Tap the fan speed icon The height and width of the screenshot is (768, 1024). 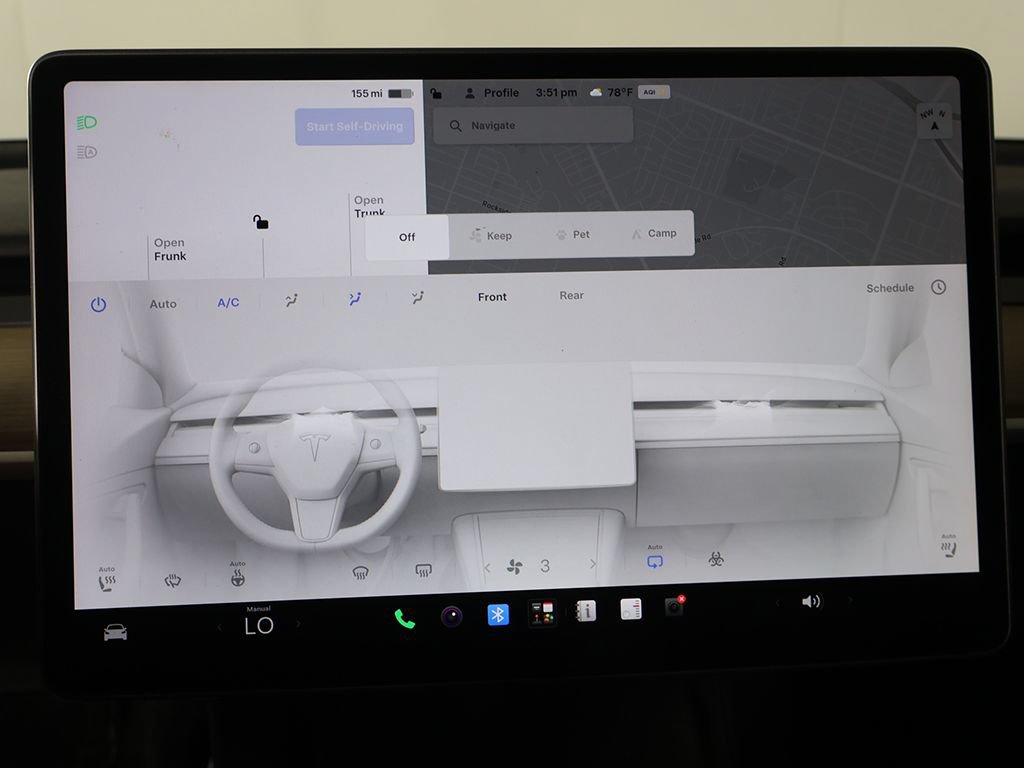click(515, 567)
